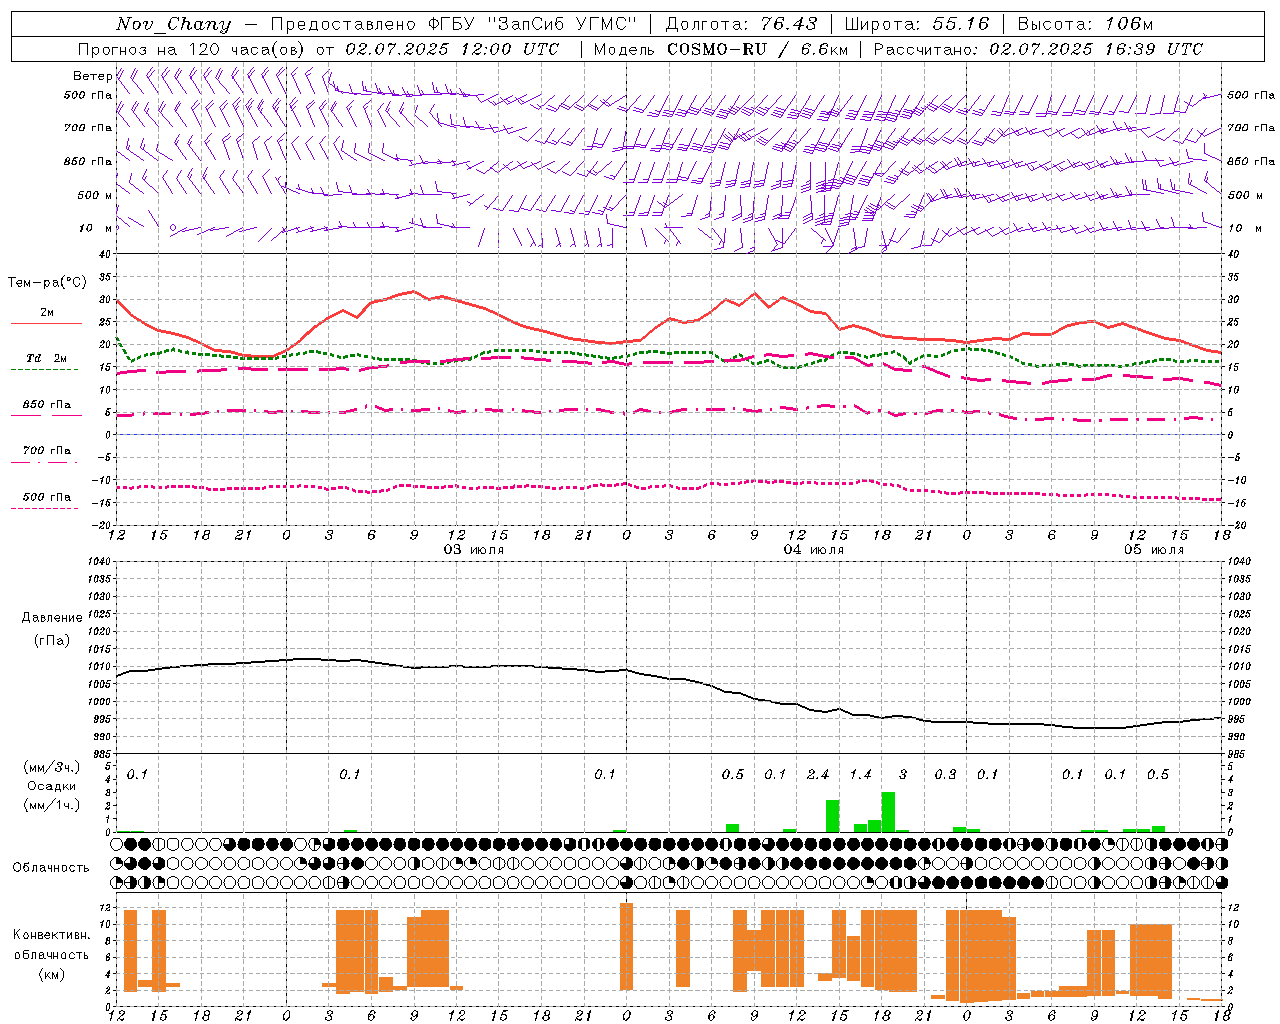1280x1024 pixels.
Task: Click the precipitation value 2.4
Action: click(x=818, y=775)
